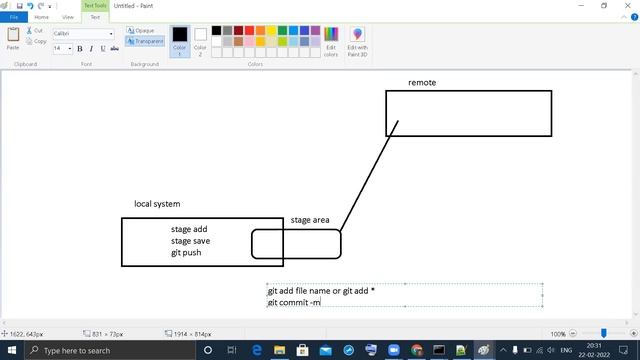Screen dimensions: 640x360
Task: Open Paint help icon
Action: pyautogui.click(x=634, y=17)
